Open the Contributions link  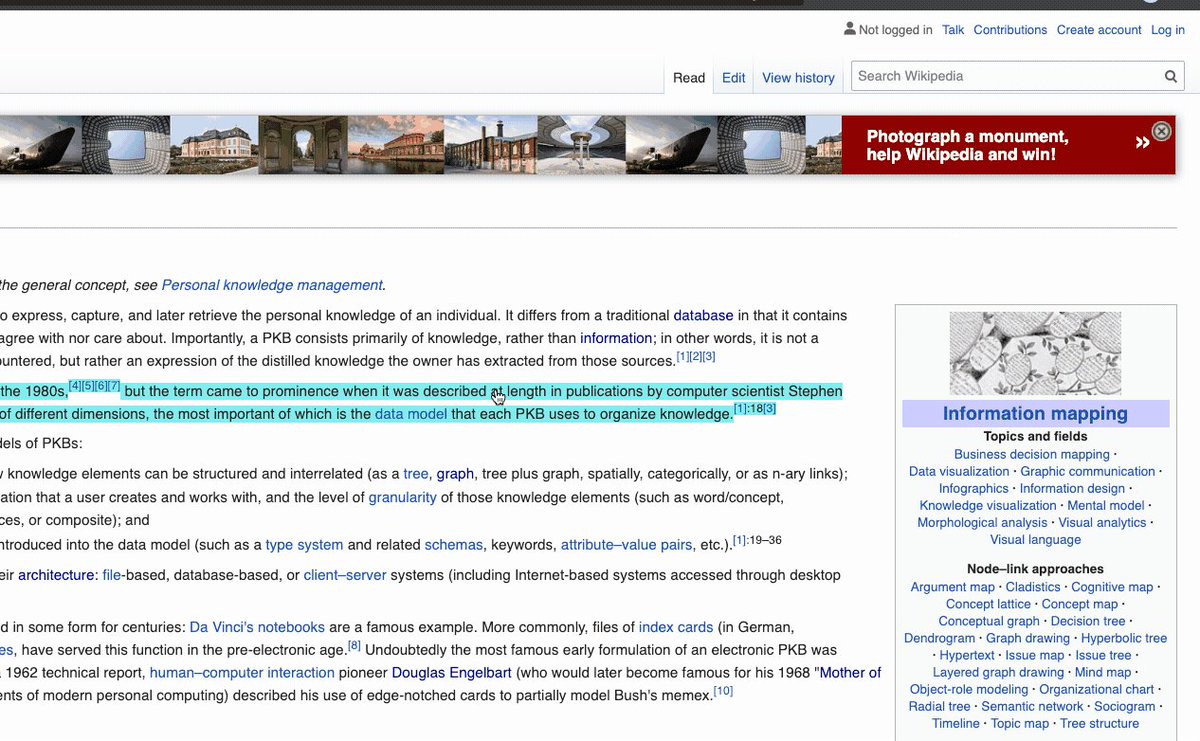[x=1010, y=30]
